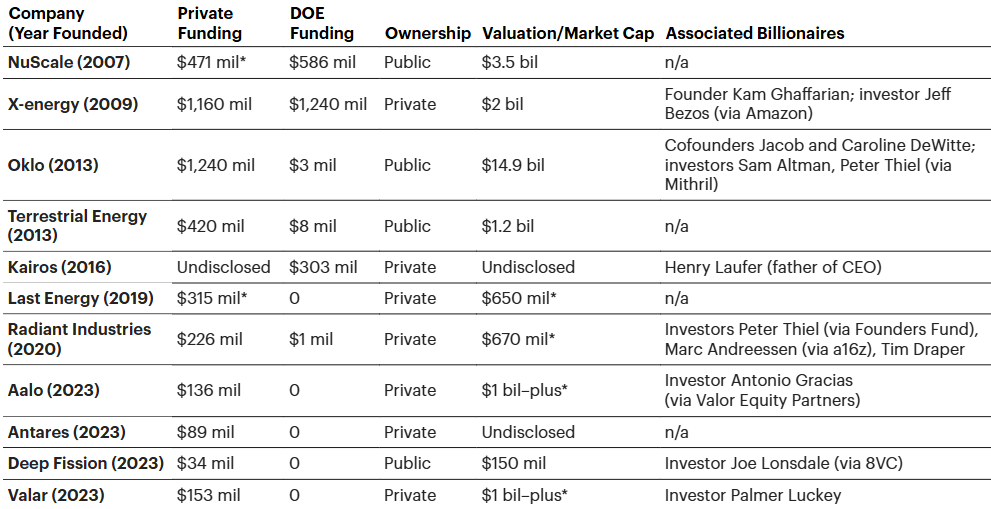Click the Ownership column header

tap(427, 33)
